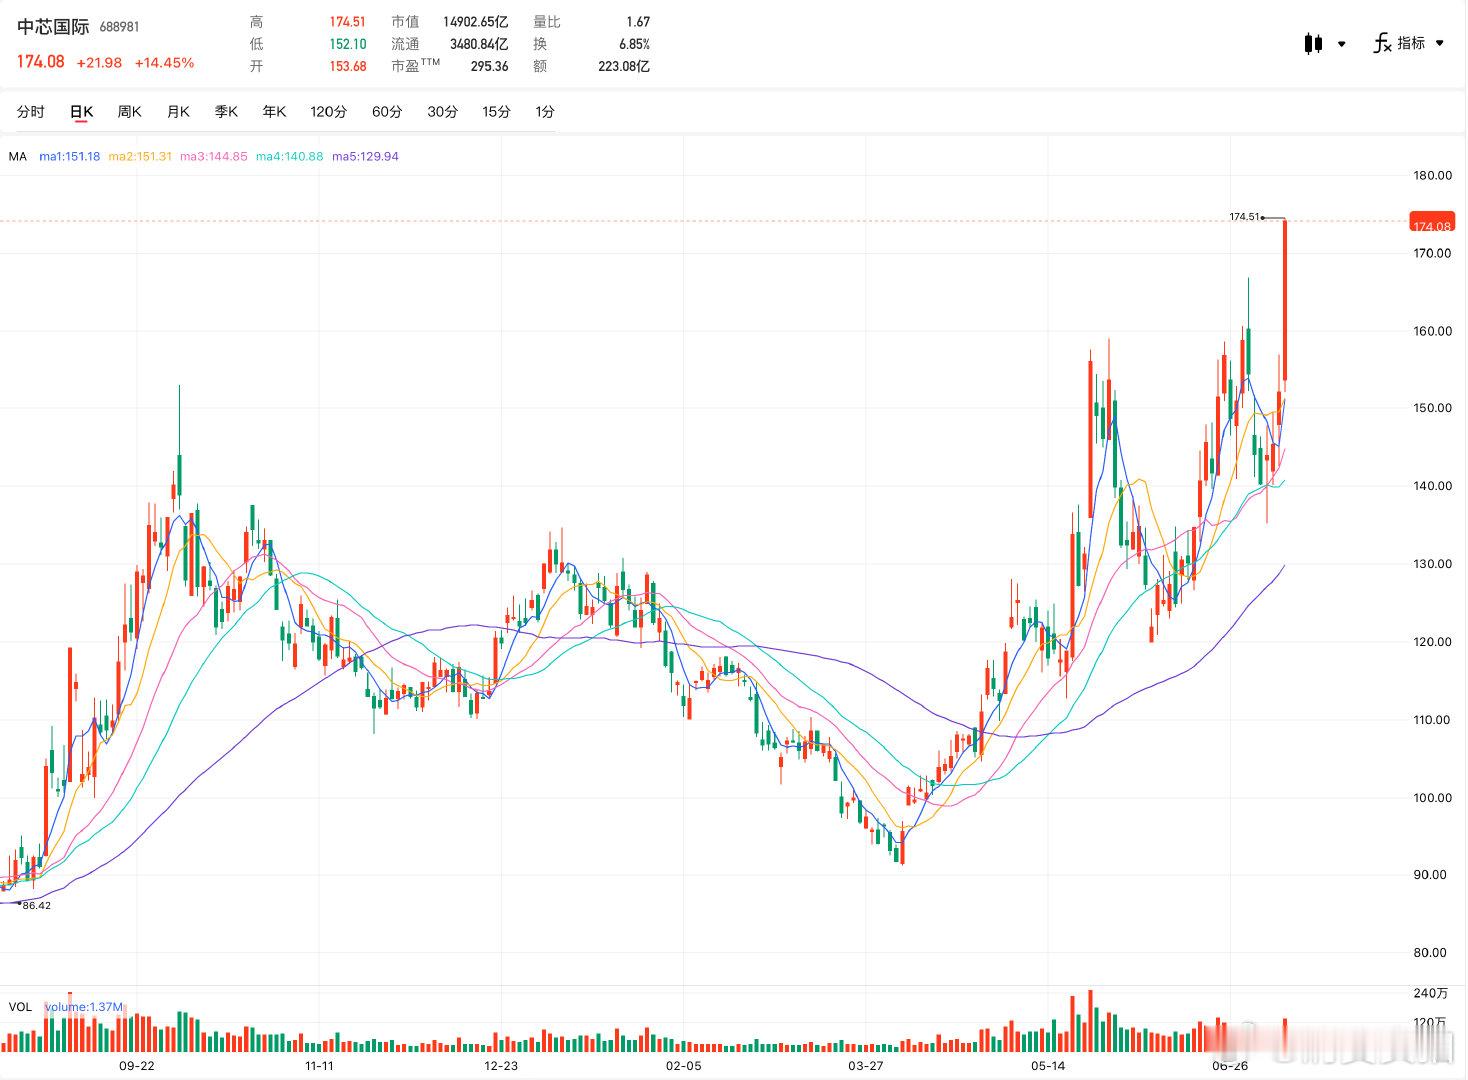The width and height of the screenshot is (1468, 1080).
Task: Click the open price 153.68
Action: 348,66
